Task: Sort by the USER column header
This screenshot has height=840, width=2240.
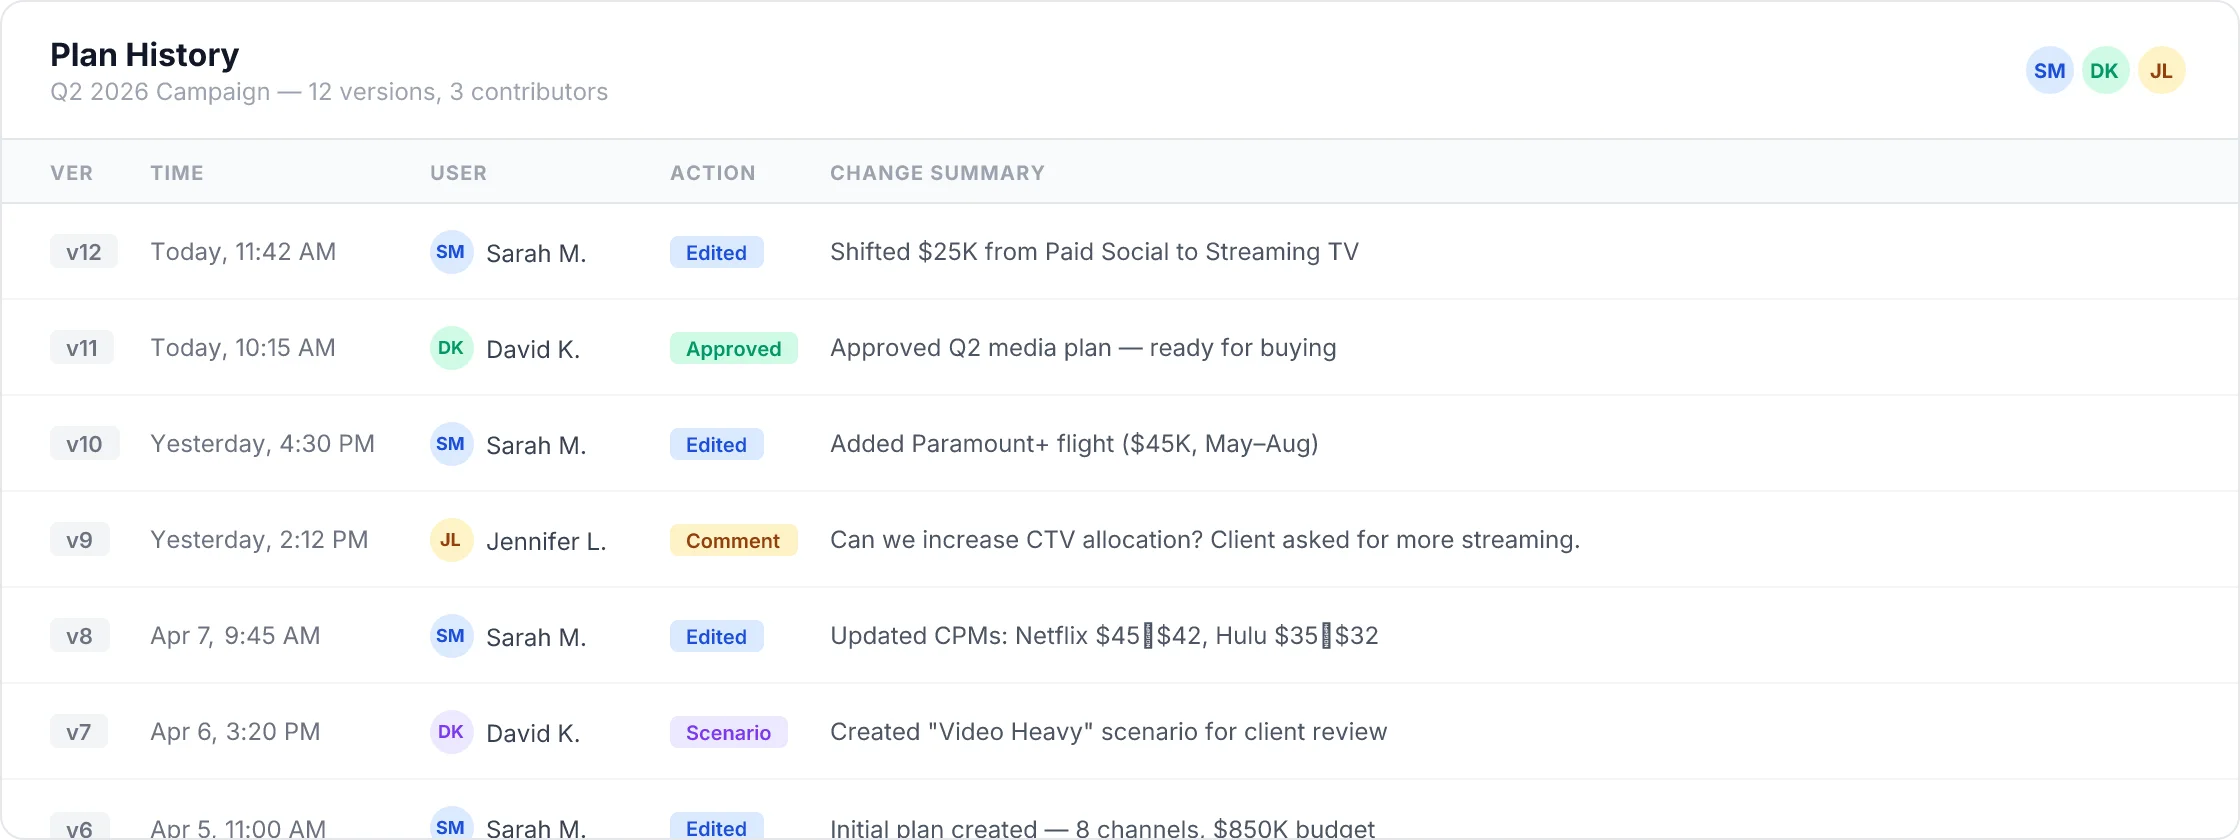Action: coord(458,173)
